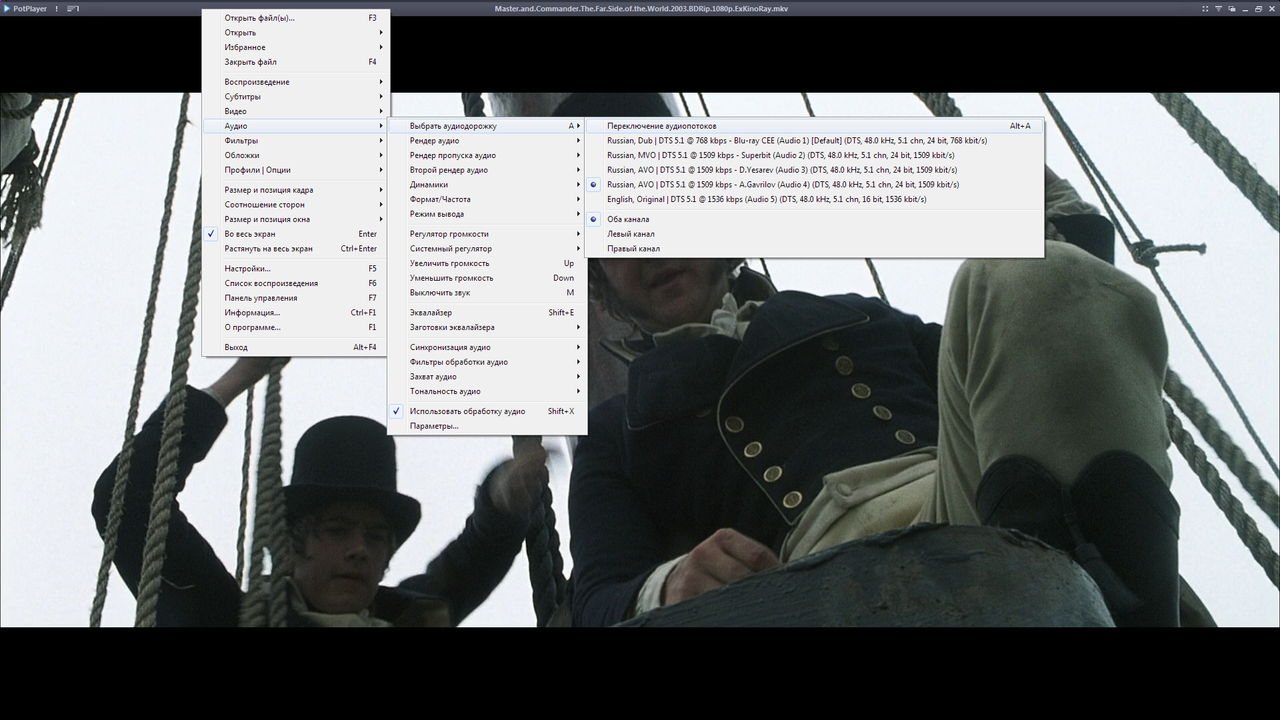Screen dimensions: 1280x720
Task: Click 'Выбрать аудиодорожку' submenu item
Action: coord(487,126)
